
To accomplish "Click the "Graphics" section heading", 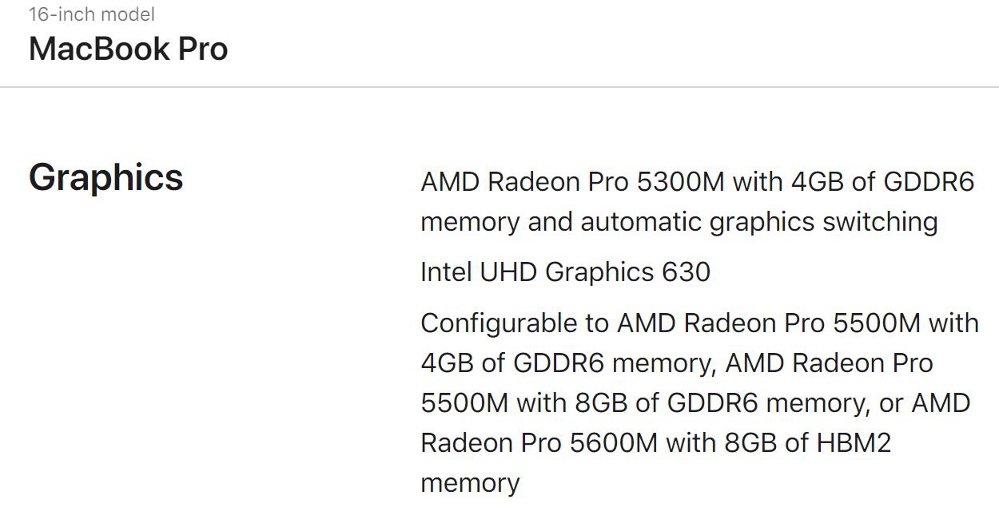I will (x=106, y=178).
